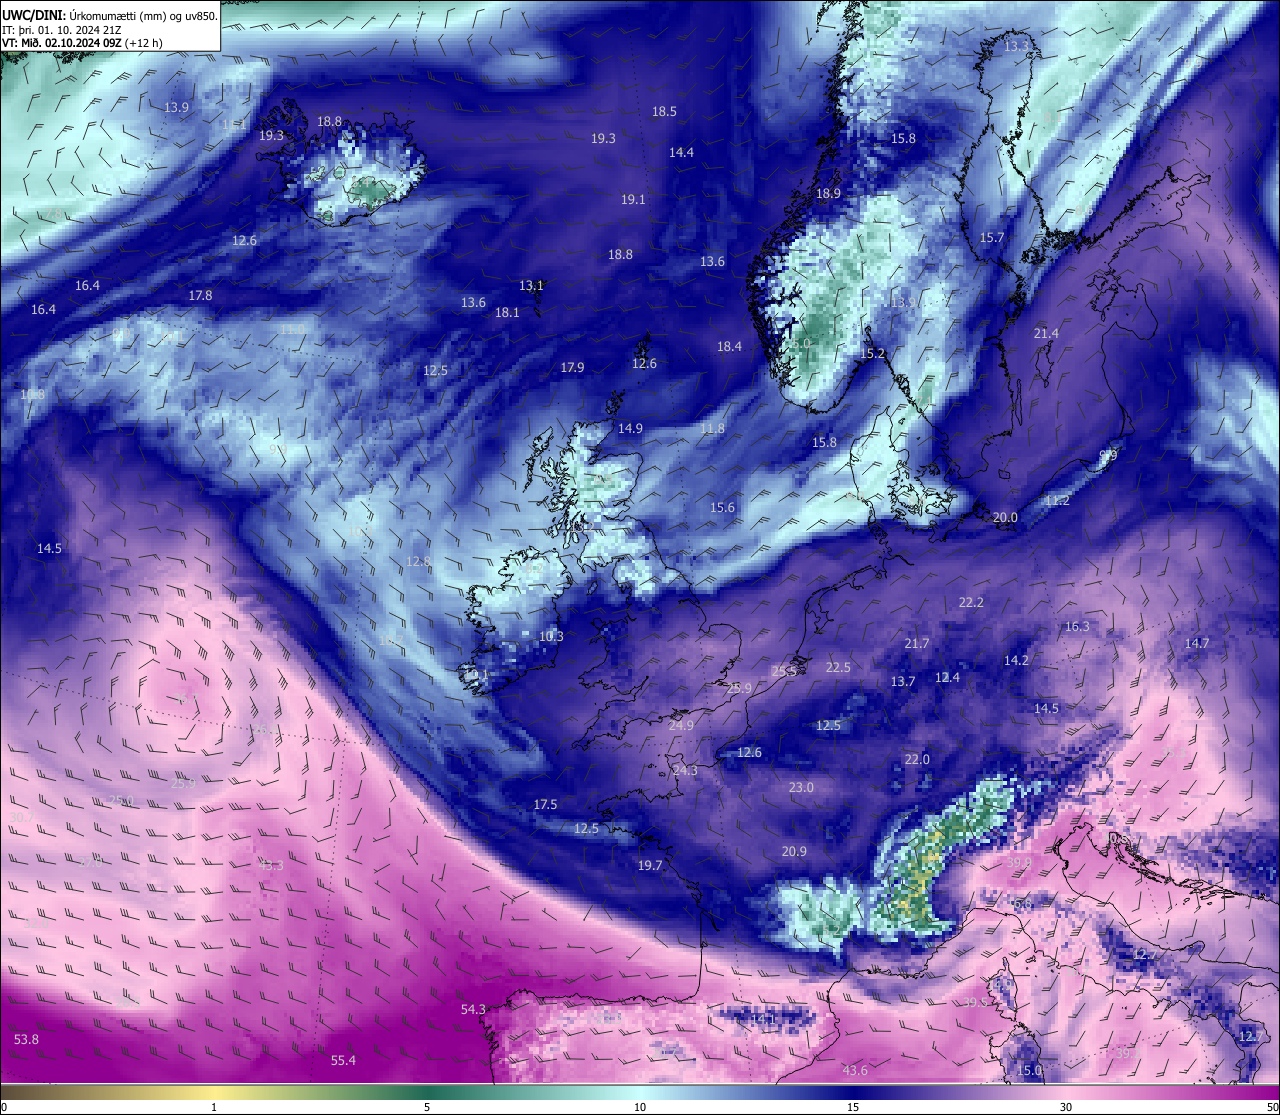Click the 15.7 value over Sweden
Screen dimensions: 1280x1115
click(991, 237)
